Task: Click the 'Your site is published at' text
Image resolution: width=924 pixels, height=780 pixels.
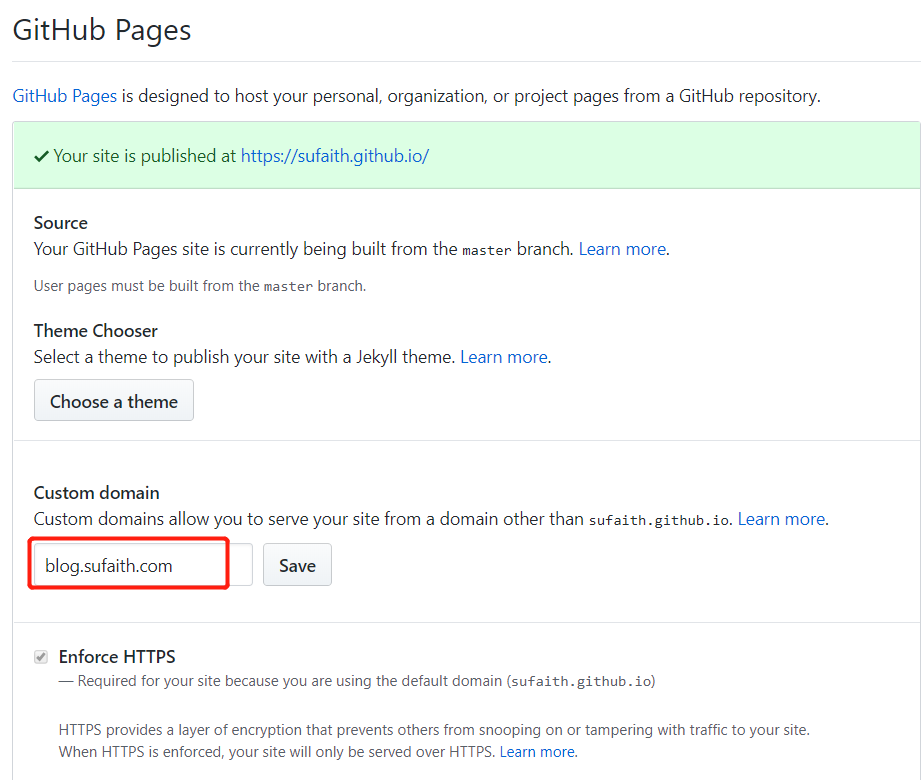Action: pyautogui.click(x=144, y=156)
